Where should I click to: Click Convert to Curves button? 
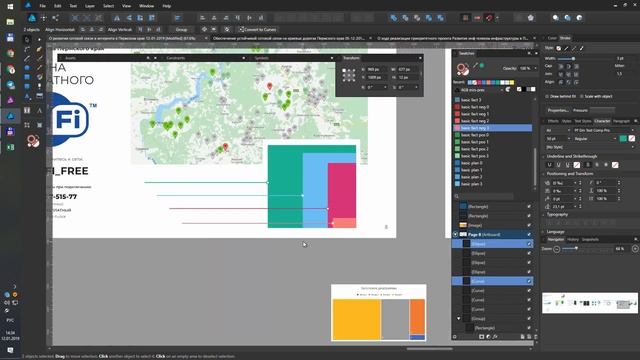click(258, 29)
